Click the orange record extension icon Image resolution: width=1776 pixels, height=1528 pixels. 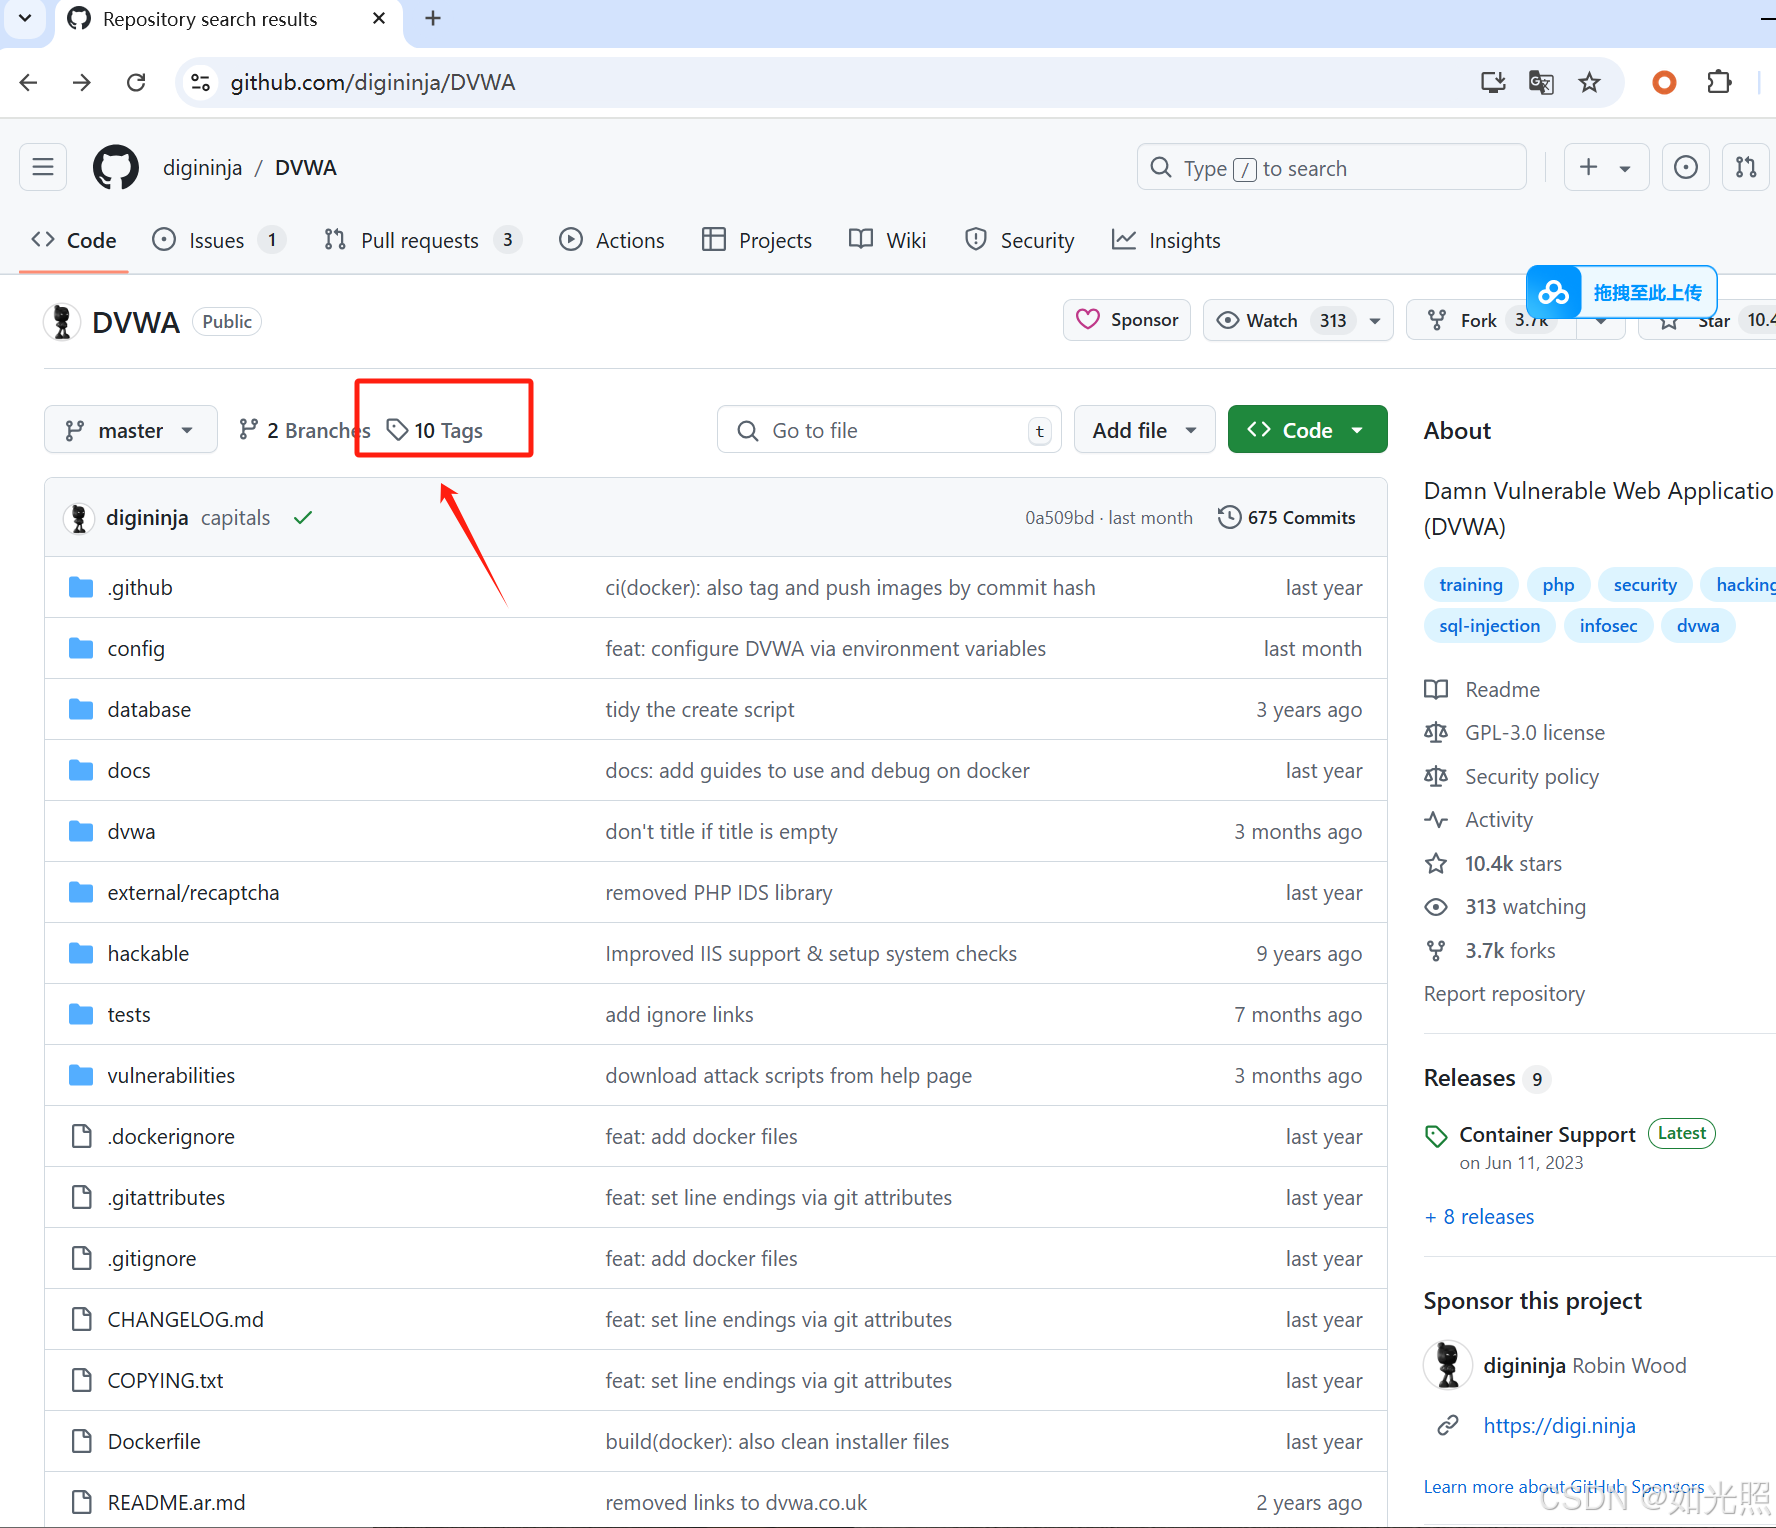(1664, 82)
